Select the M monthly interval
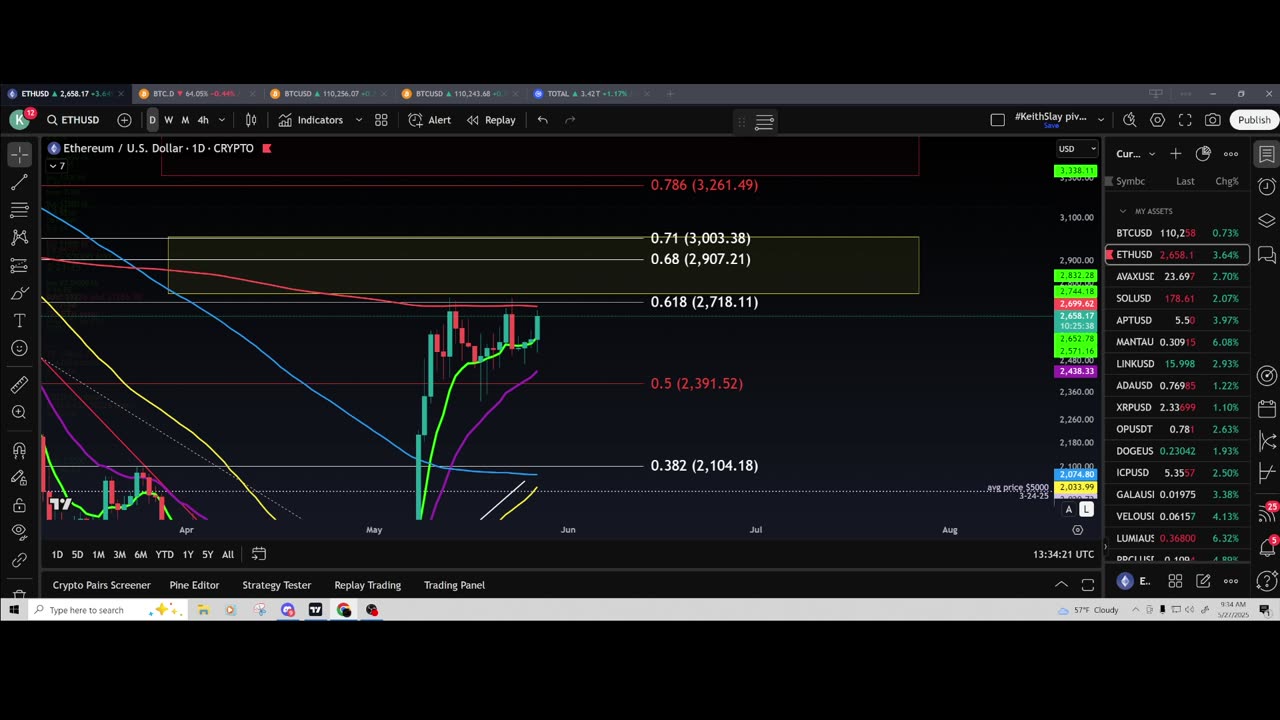The width and height of the screenshot is (1280, 720). coord(185,120)
